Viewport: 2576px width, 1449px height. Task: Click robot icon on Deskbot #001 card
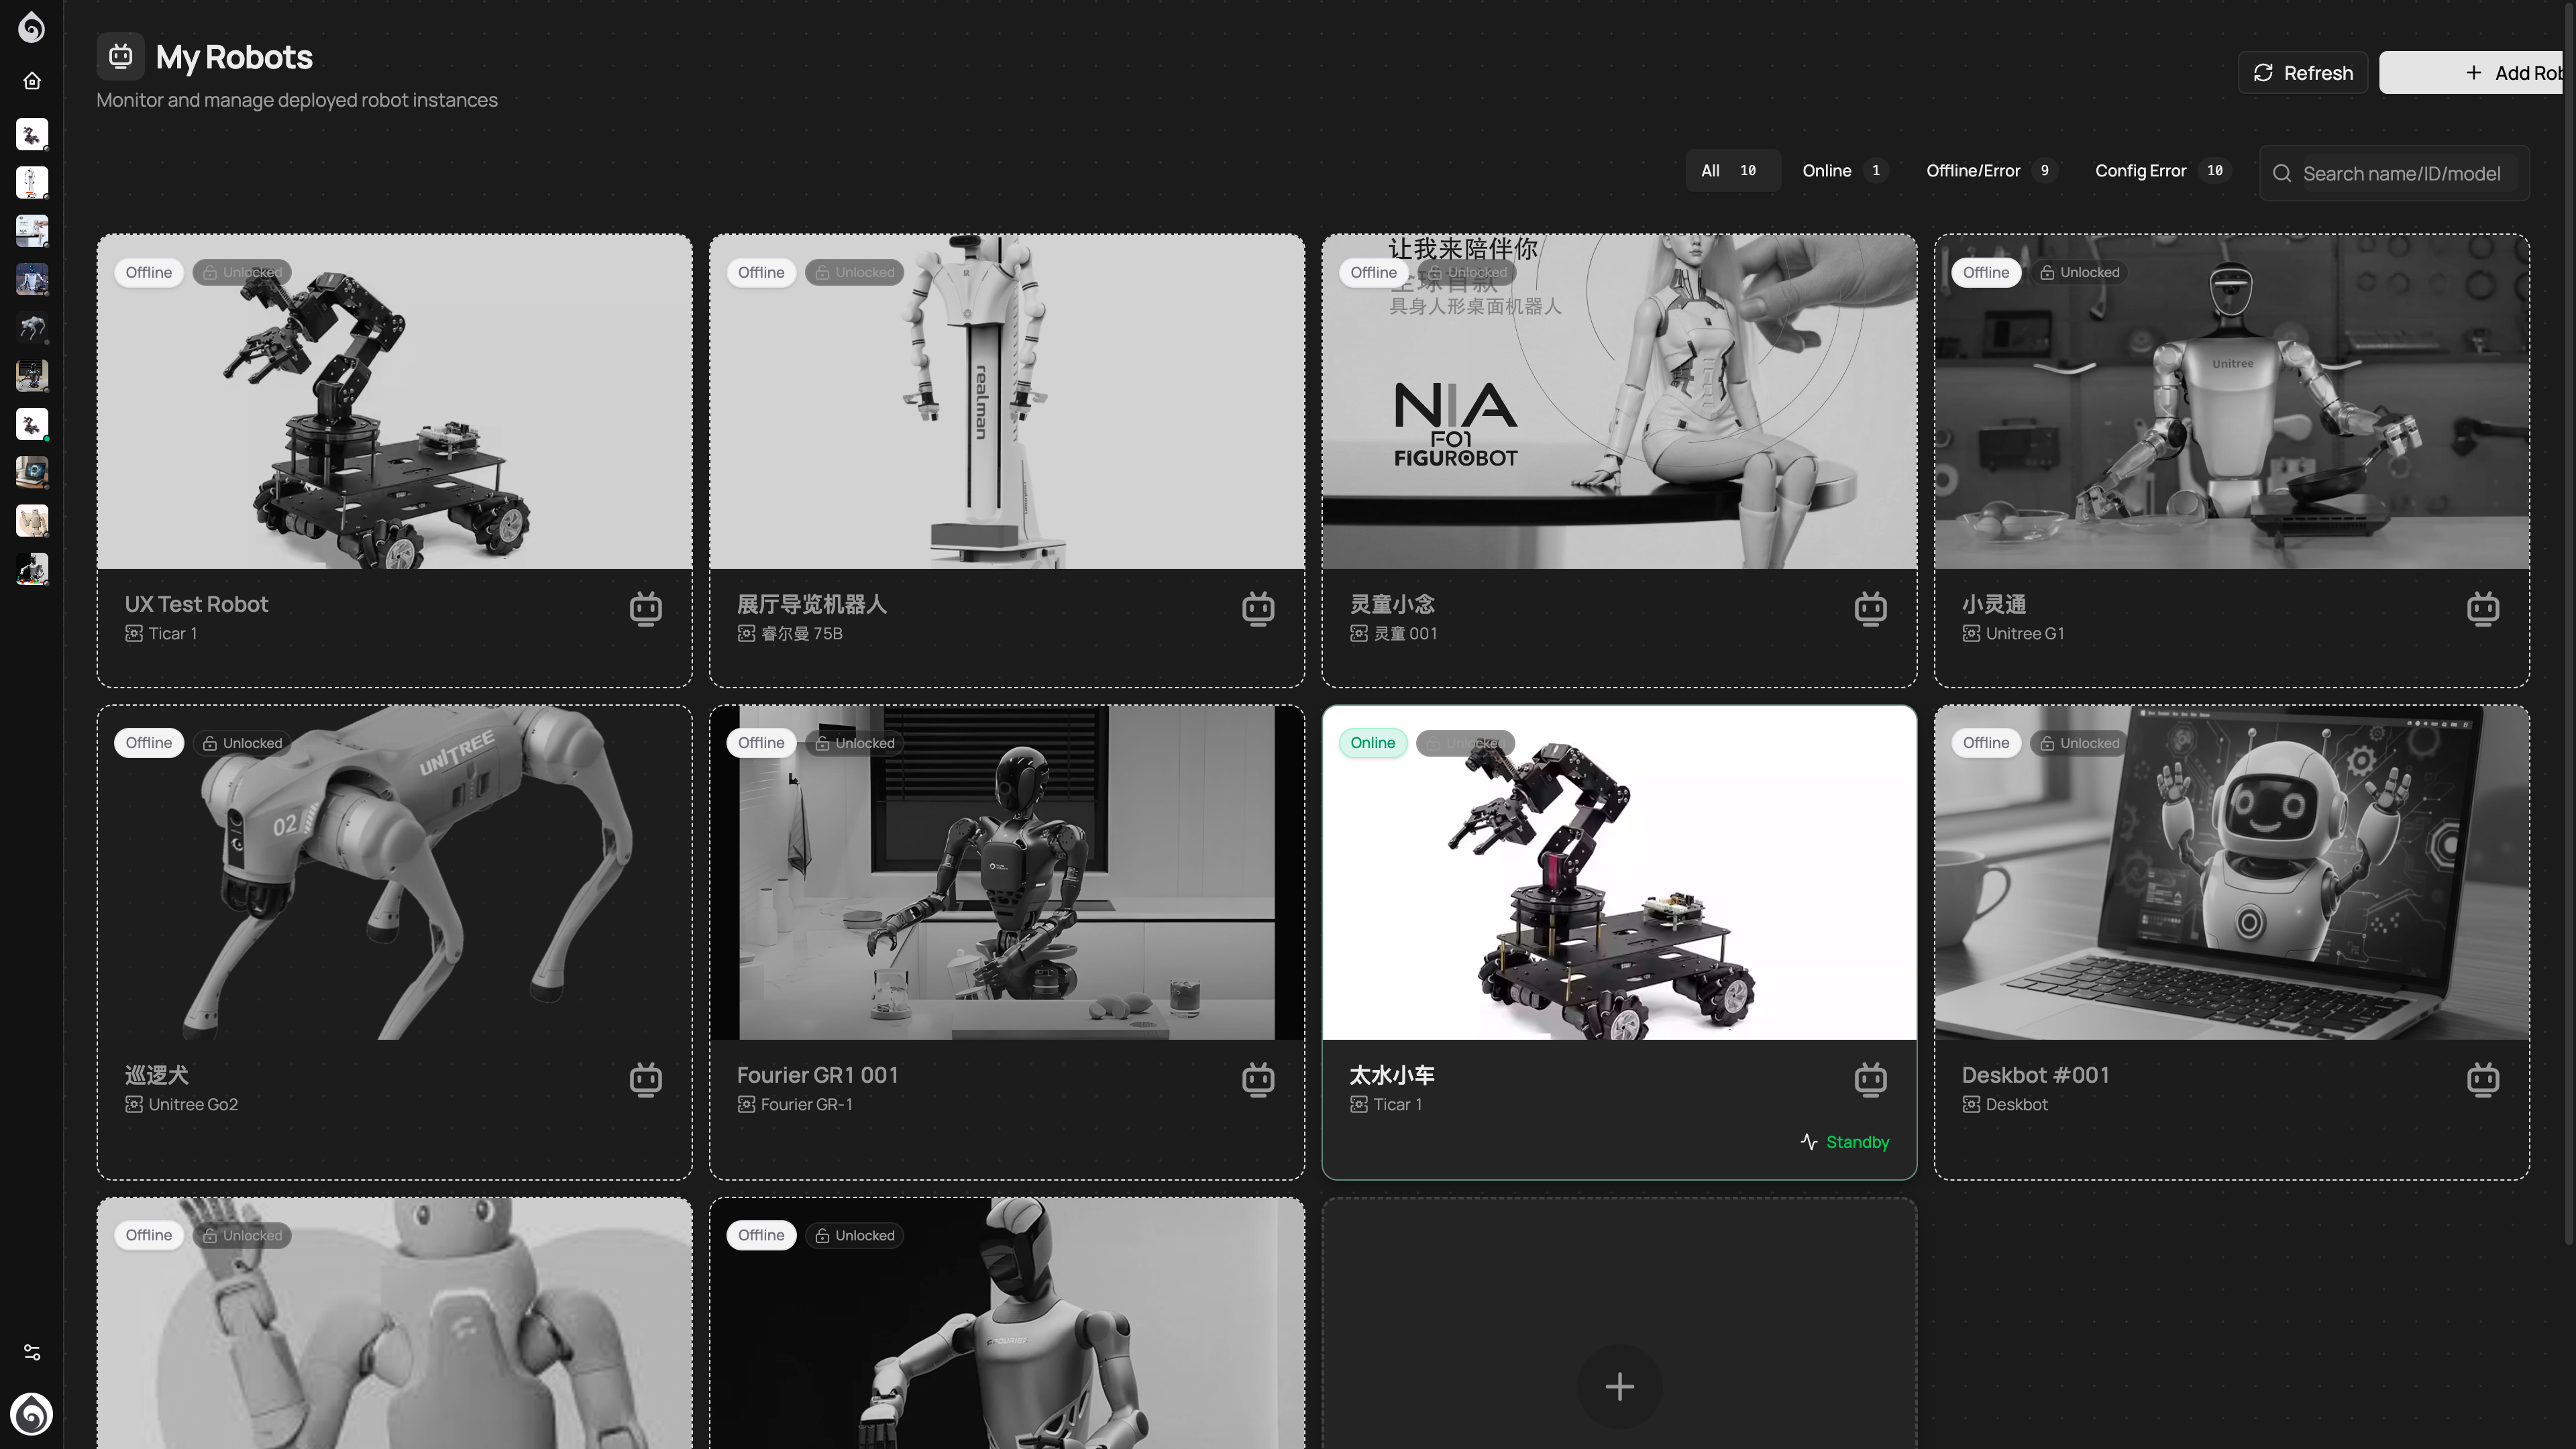(2483, 1079)
